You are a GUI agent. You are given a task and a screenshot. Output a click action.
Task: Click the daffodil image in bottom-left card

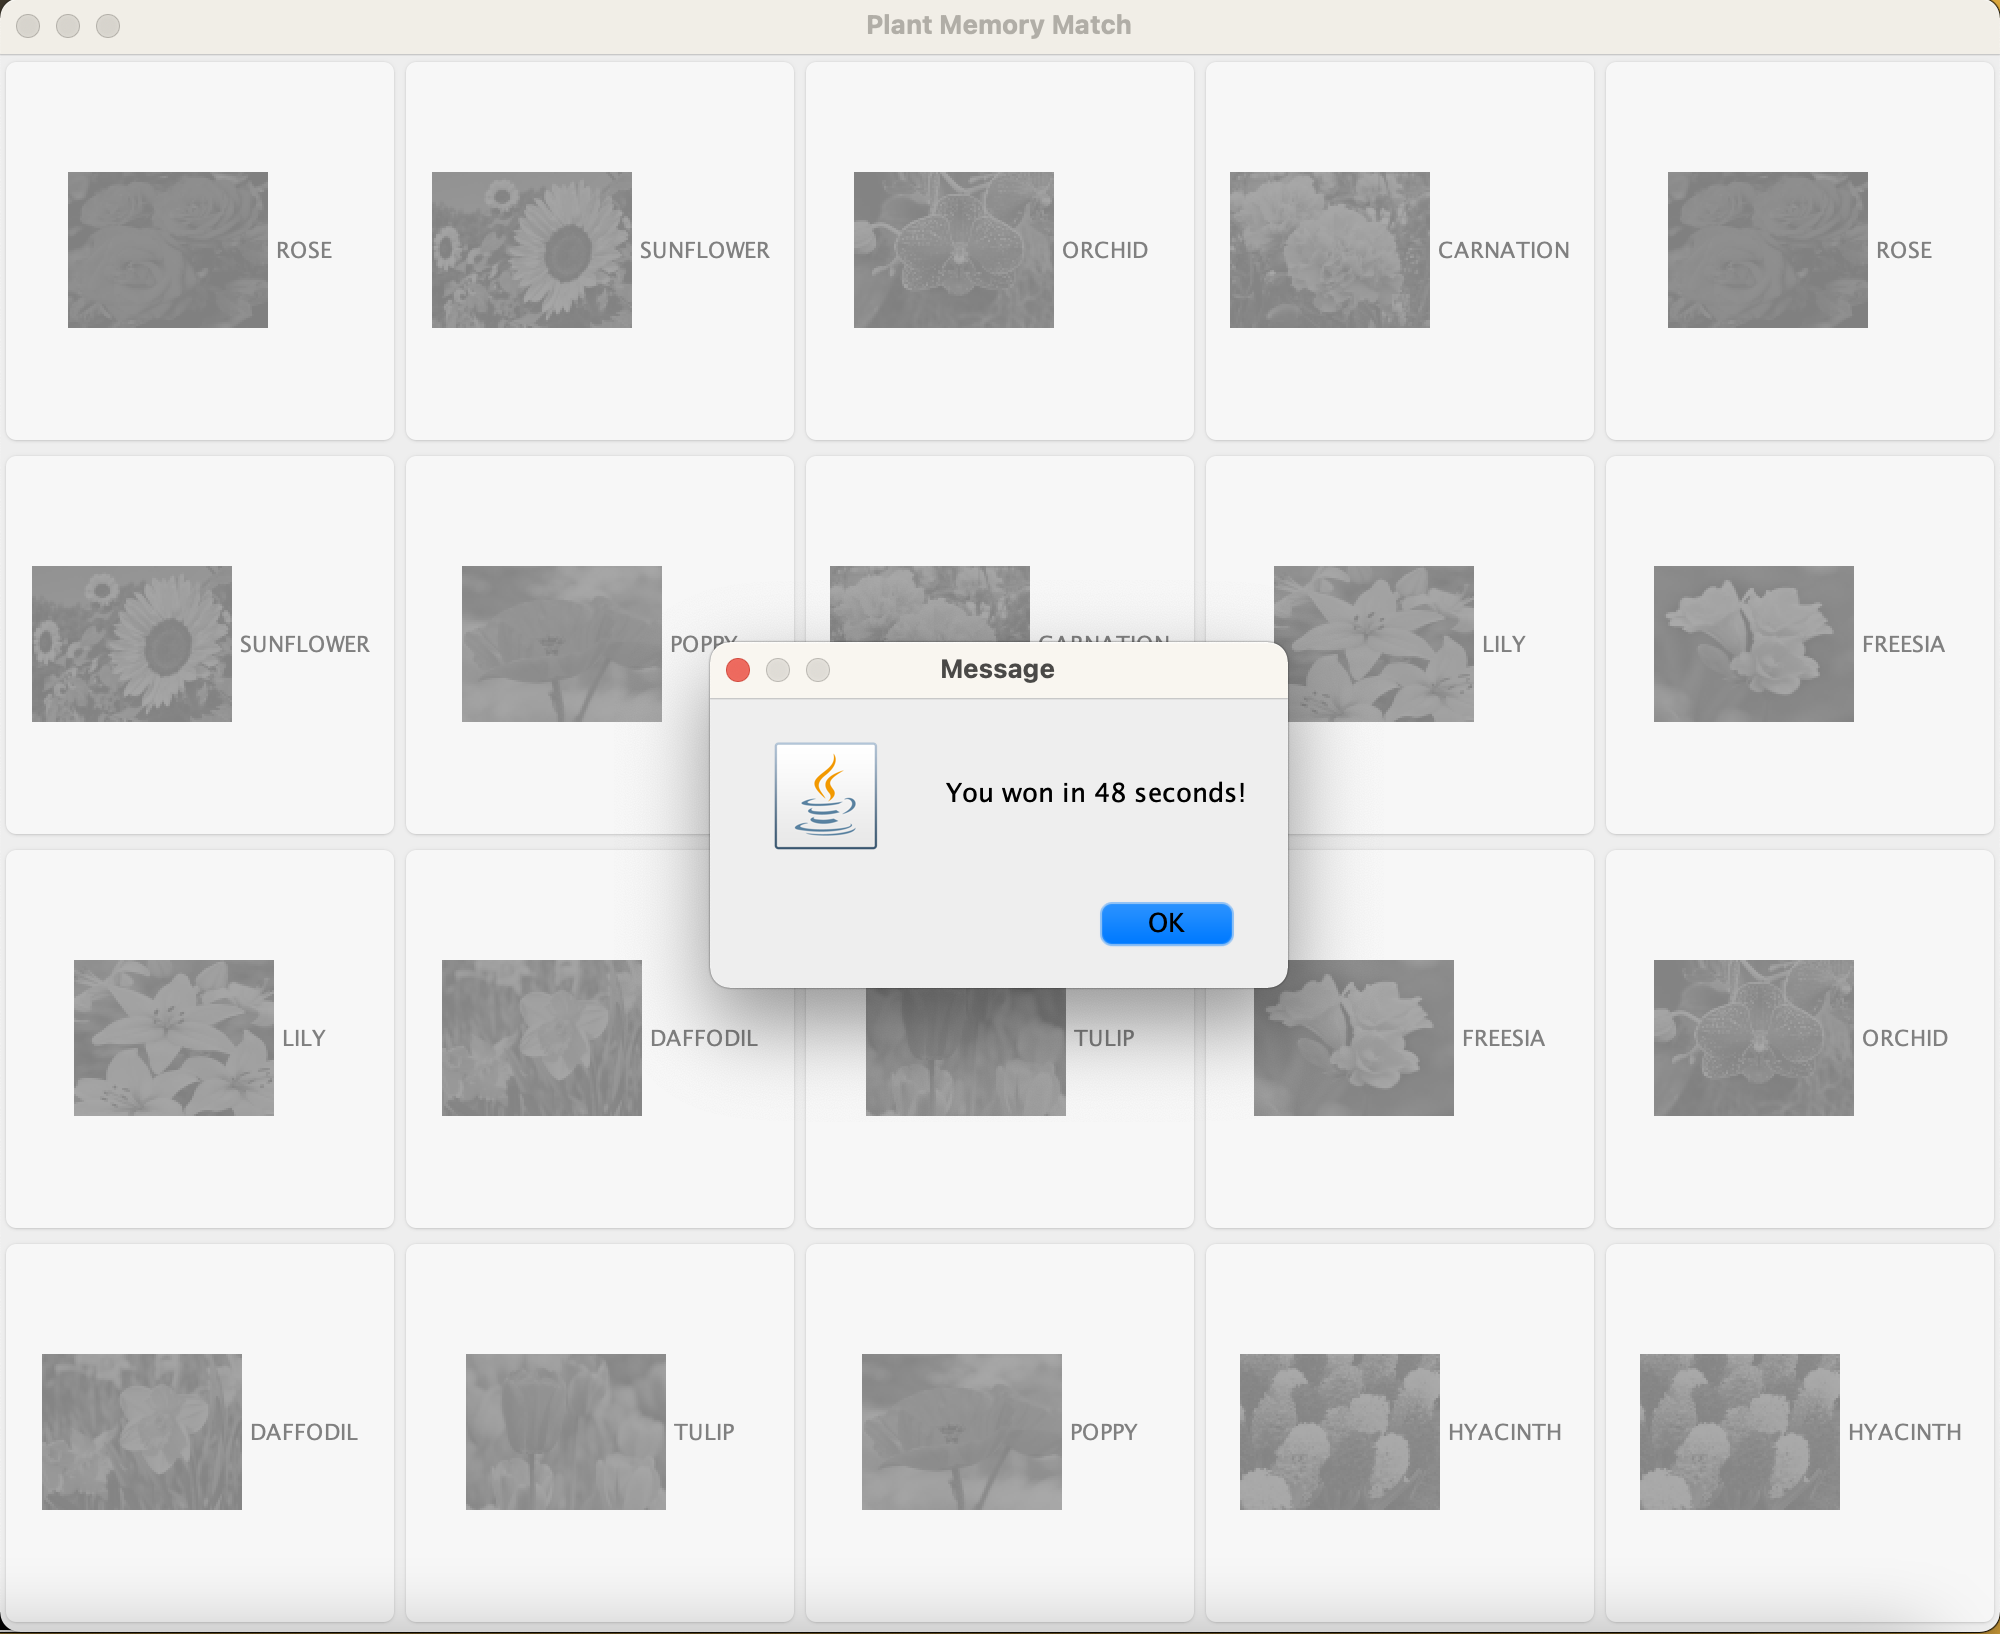point(141,1431)
